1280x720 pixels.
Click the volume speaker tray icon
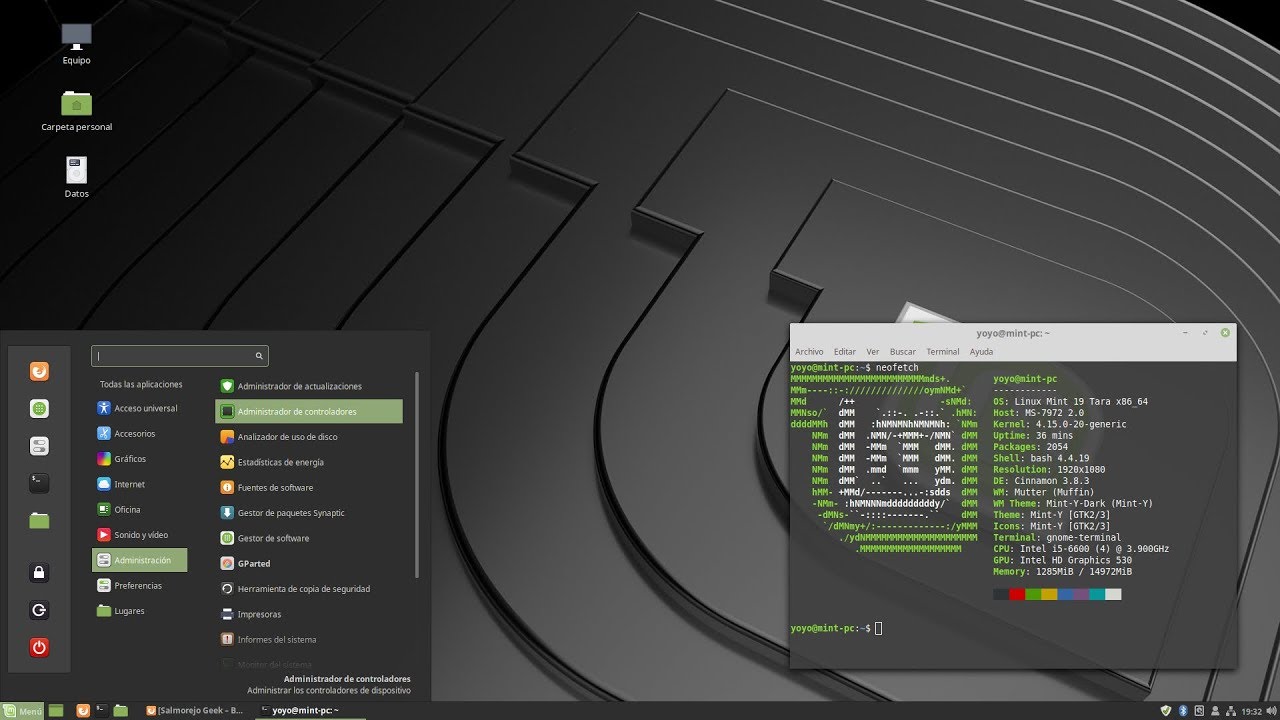click(1271, 711)
